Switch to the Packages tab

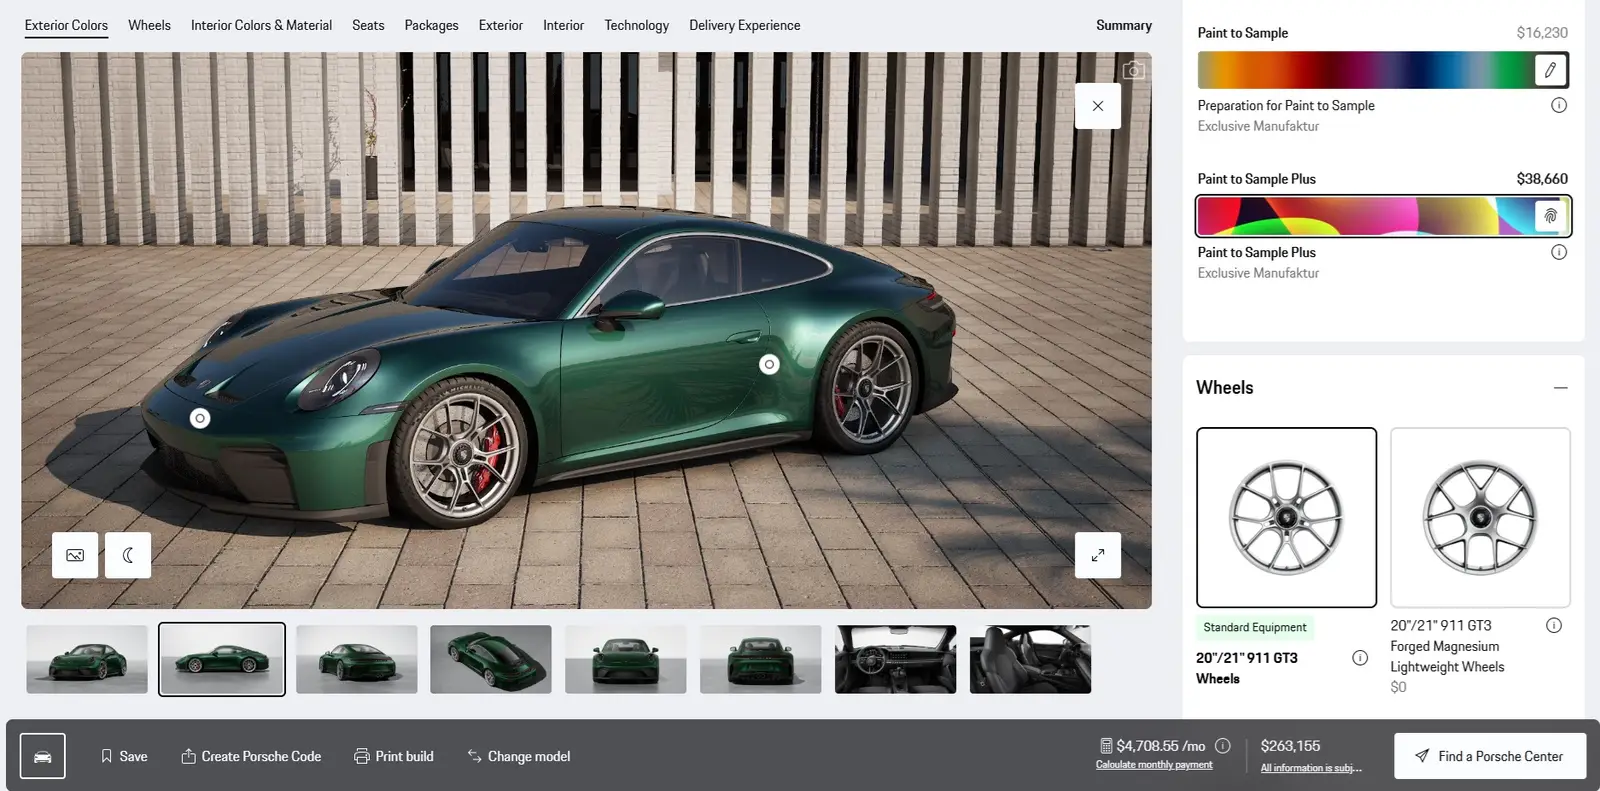click(431, 25)
